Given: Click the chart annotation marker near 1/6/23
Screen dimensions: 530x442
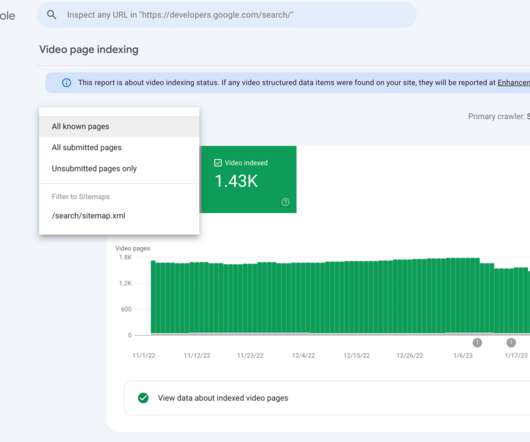Looking at the screenshot, I should [477, 343].
